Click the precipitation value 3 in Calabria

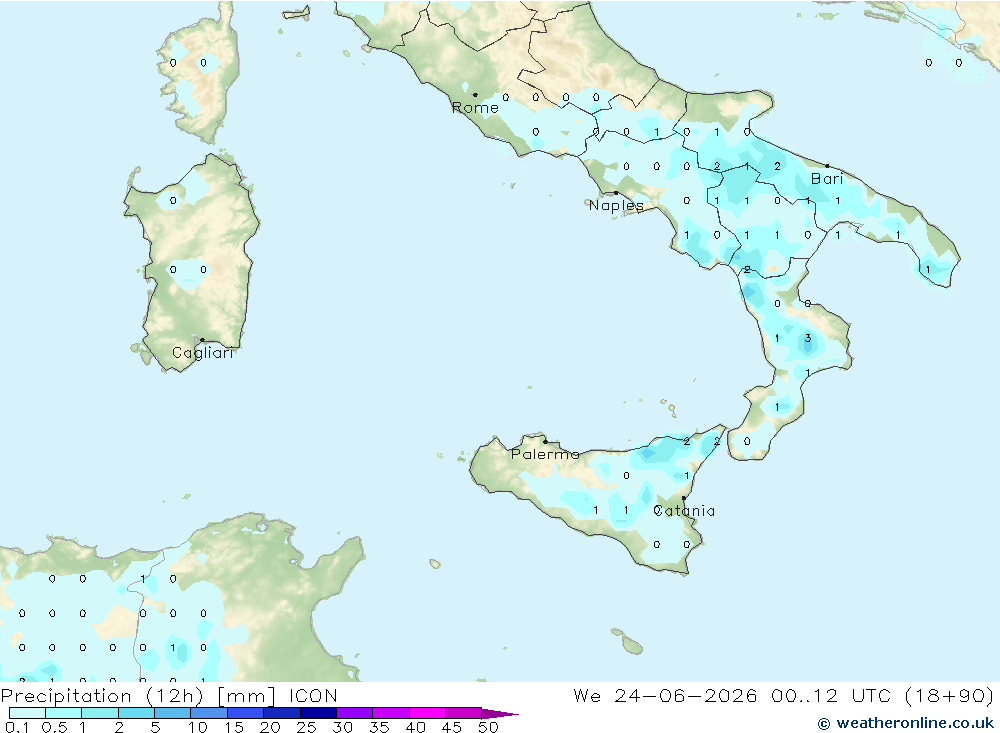(x=807, y=338)
